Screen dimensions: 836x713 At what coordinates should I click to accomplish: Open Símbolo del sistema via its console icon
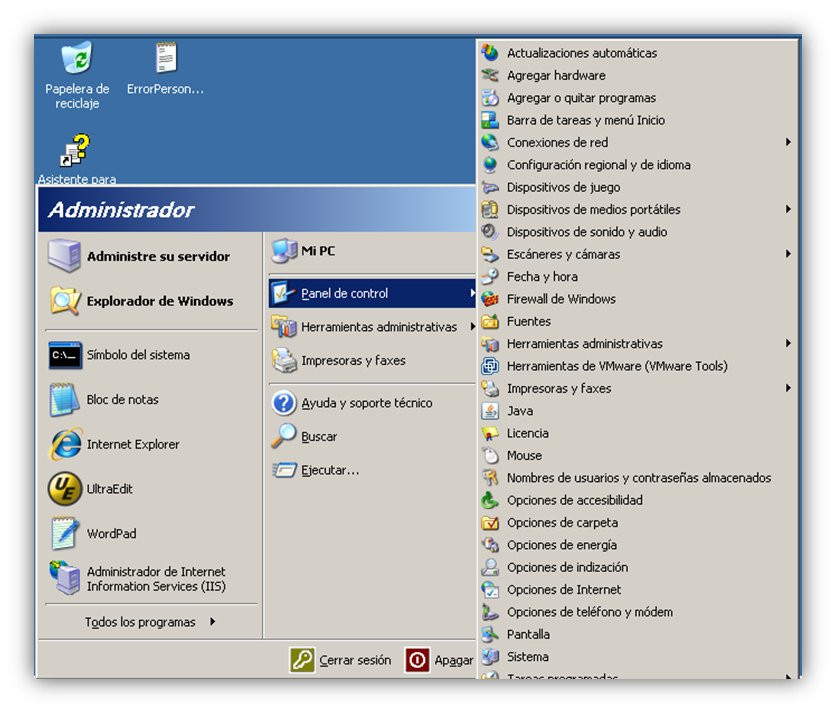coord(65,355)
